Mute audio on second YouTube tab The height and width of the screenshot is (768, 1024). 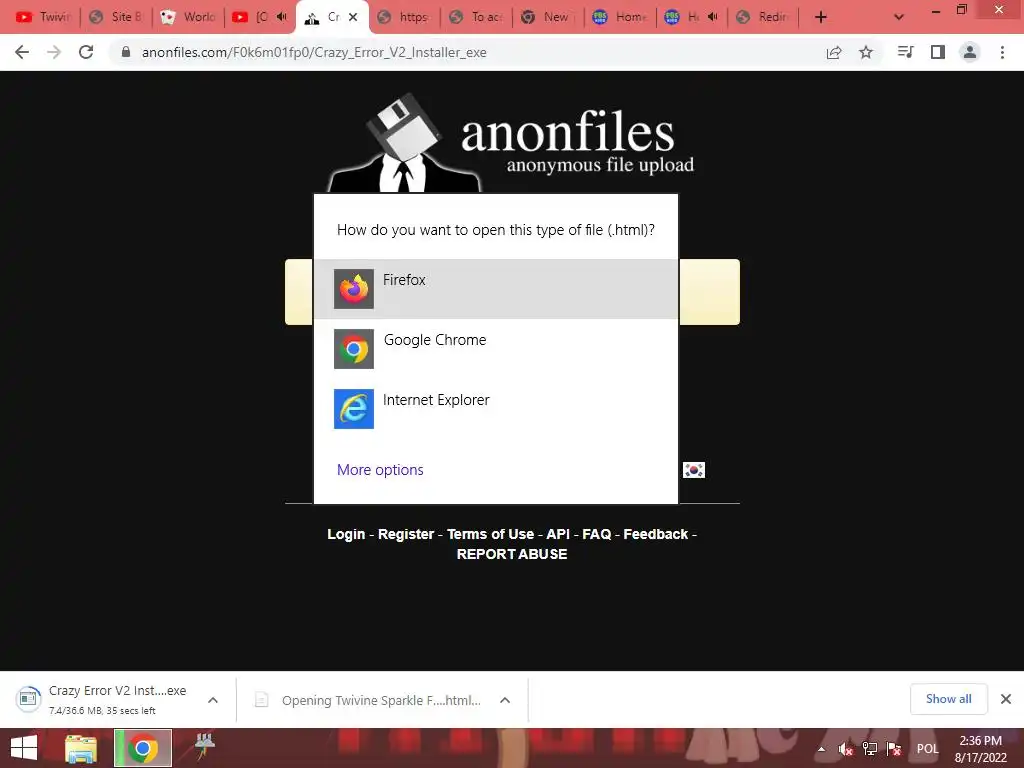[x=281, y=17]
